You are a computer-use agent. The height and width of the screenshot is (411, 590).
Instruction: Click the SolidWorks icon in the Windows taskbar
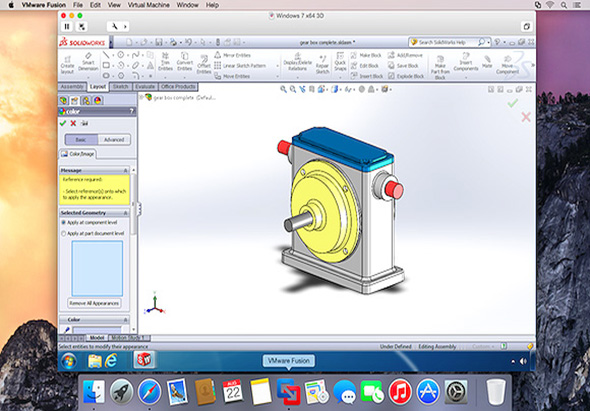coord(144,360)
